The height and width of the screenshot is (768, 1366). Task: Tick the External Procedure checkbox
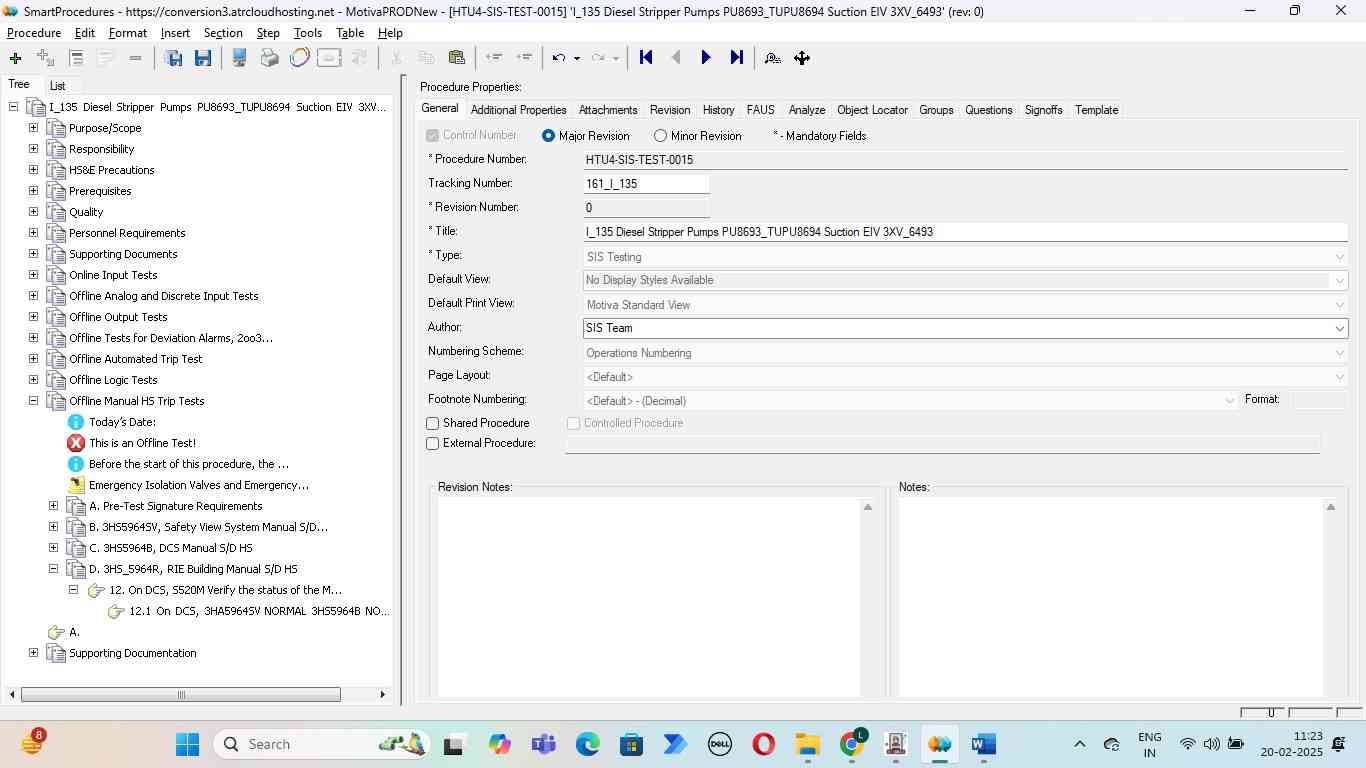pyautogui.click(x=433, y=444)
